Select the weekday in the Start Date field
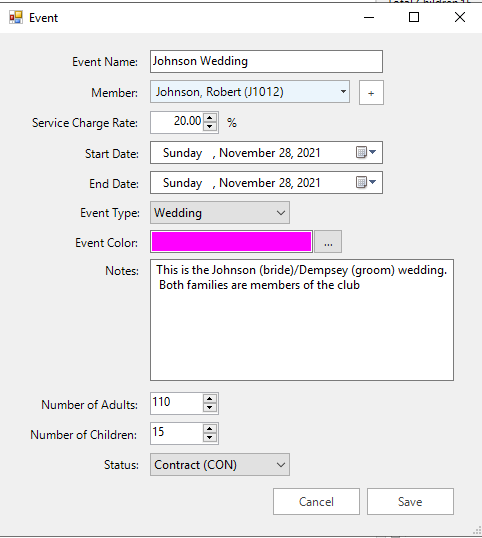This screenshot has height=538, width=482. pos(182,153)
